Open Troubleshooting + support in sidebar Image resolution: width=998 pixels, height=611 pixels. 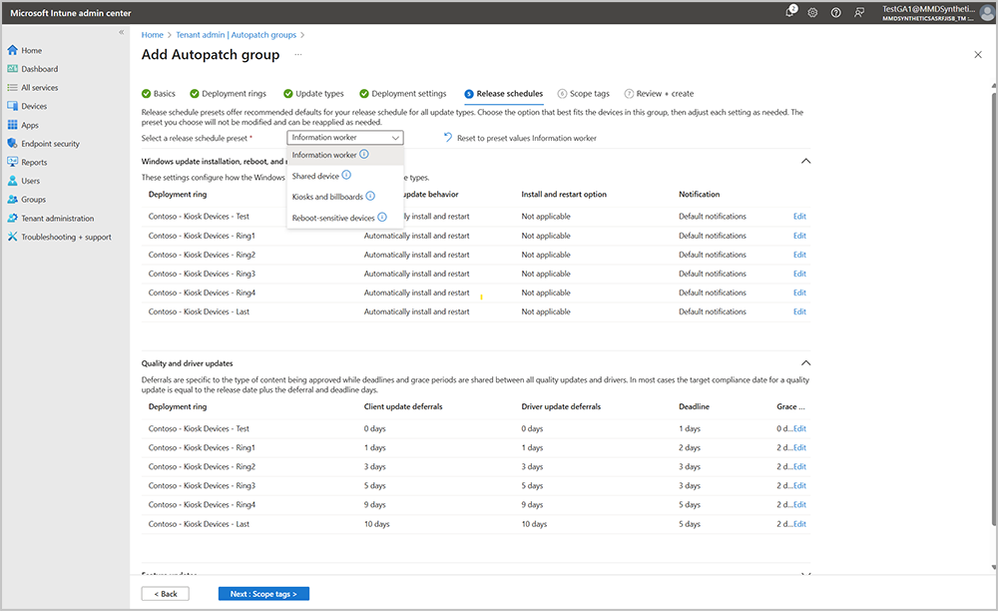[x=66, y=237]
